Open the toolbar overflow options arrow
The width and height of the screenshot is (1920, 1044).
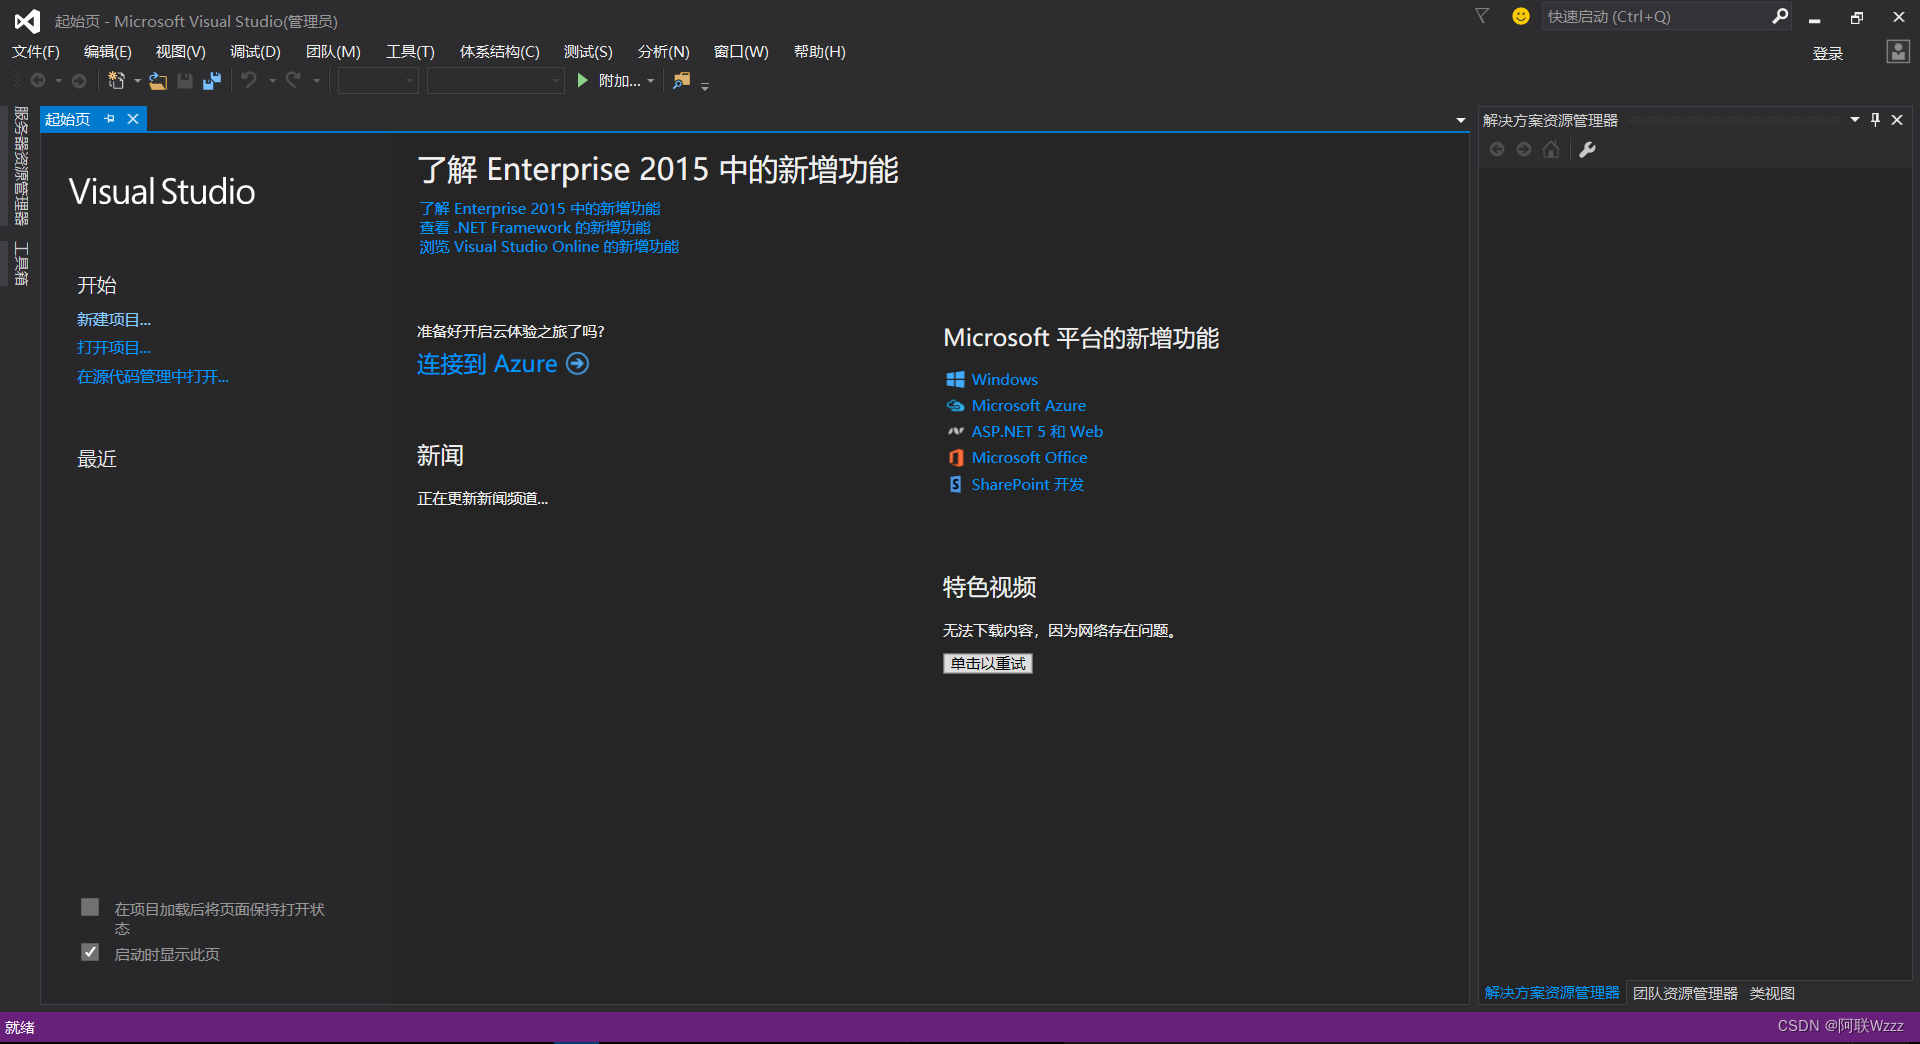point(705,86)
